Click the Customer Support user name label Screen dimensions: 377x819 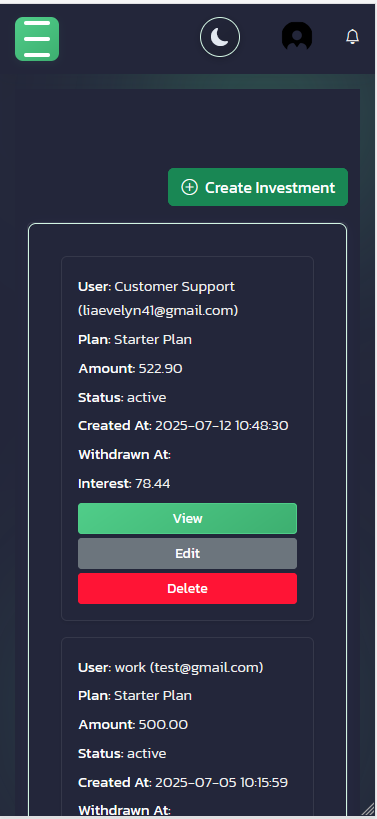pos(175,287)
